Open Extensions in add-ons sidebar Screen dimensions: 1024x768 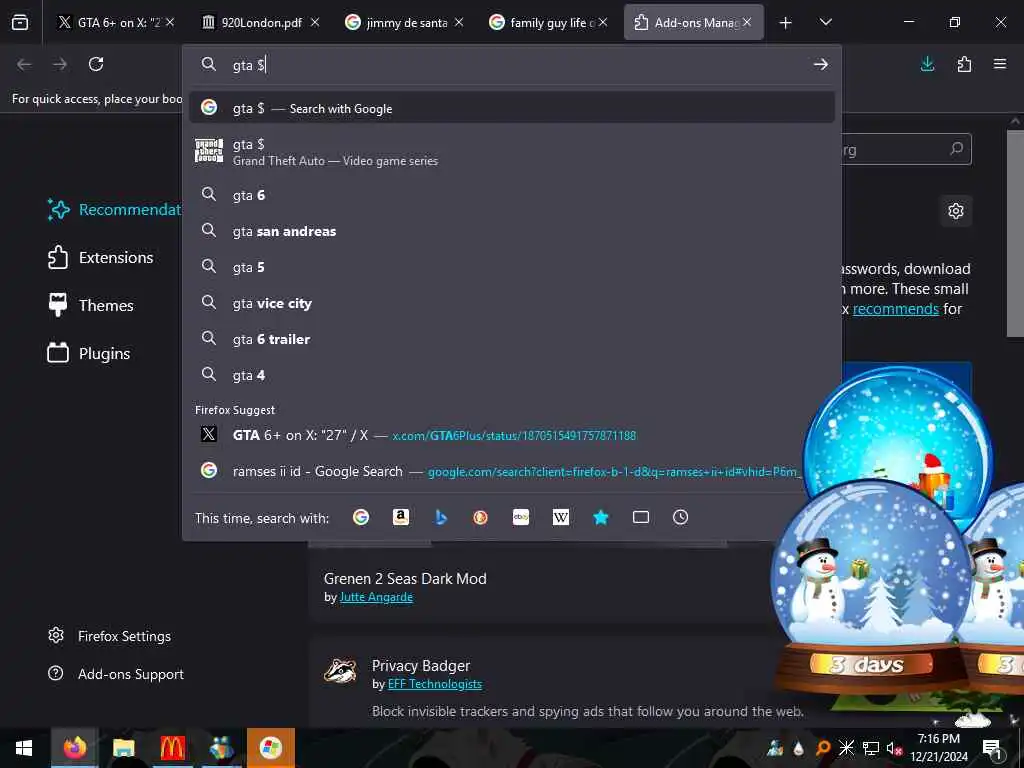pos(101,257)
